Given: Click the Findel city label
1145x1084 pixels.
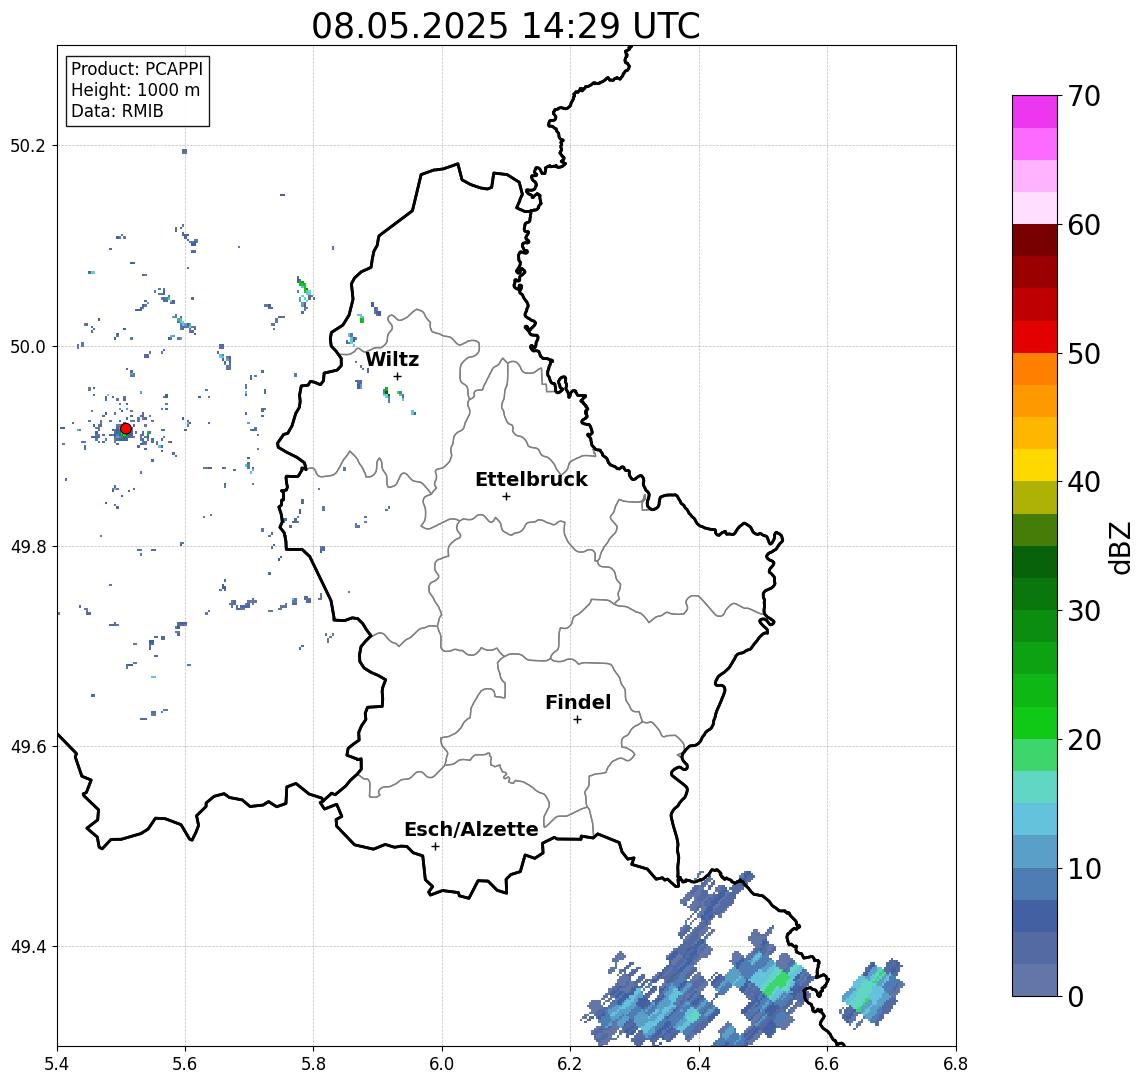Looking at the screenshot, I should [x=578, y=702].
